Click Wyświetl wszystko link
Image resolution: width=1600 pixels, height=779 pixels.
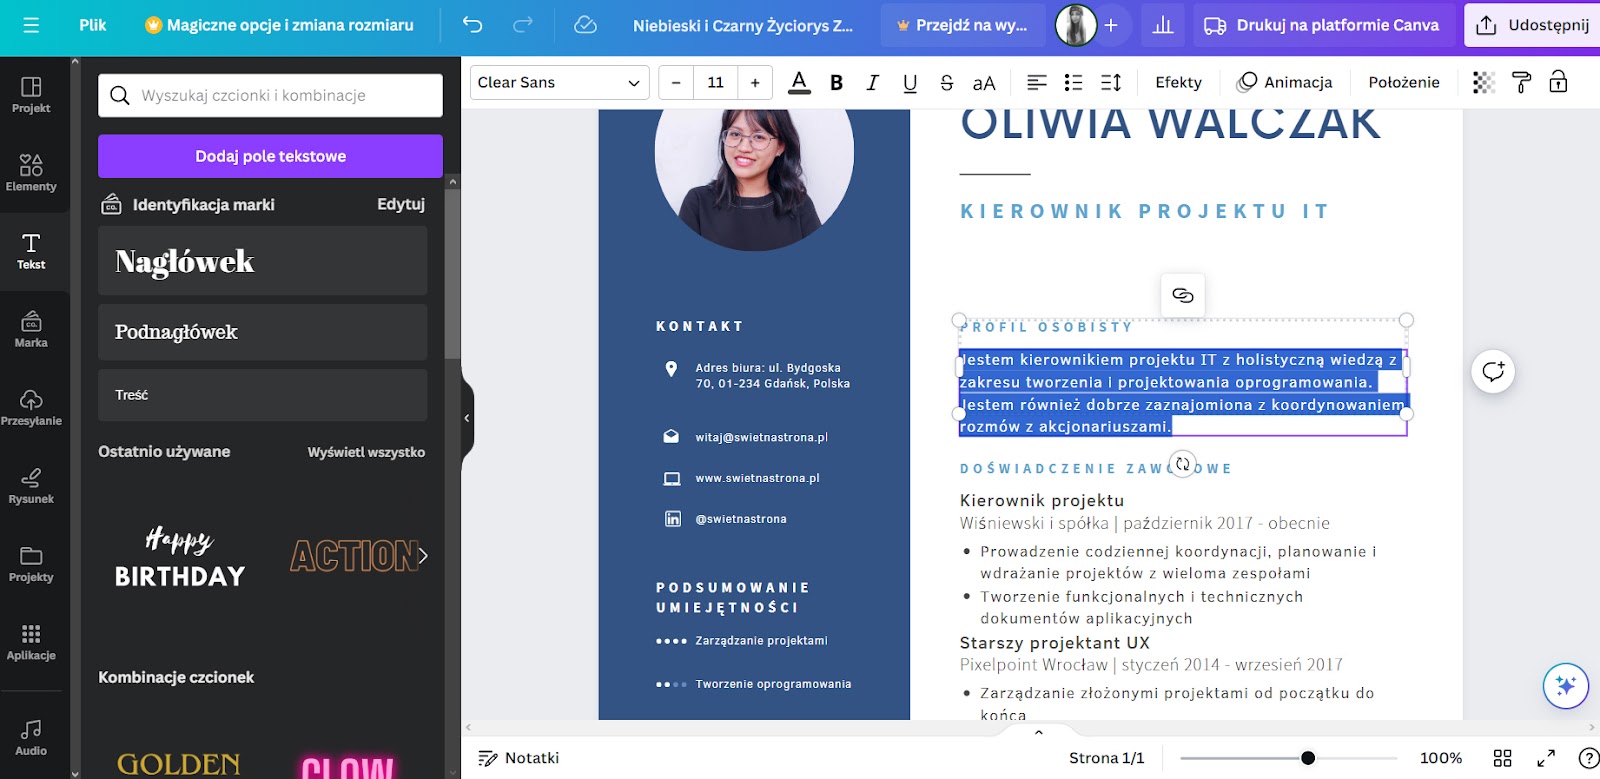[366, 452]
